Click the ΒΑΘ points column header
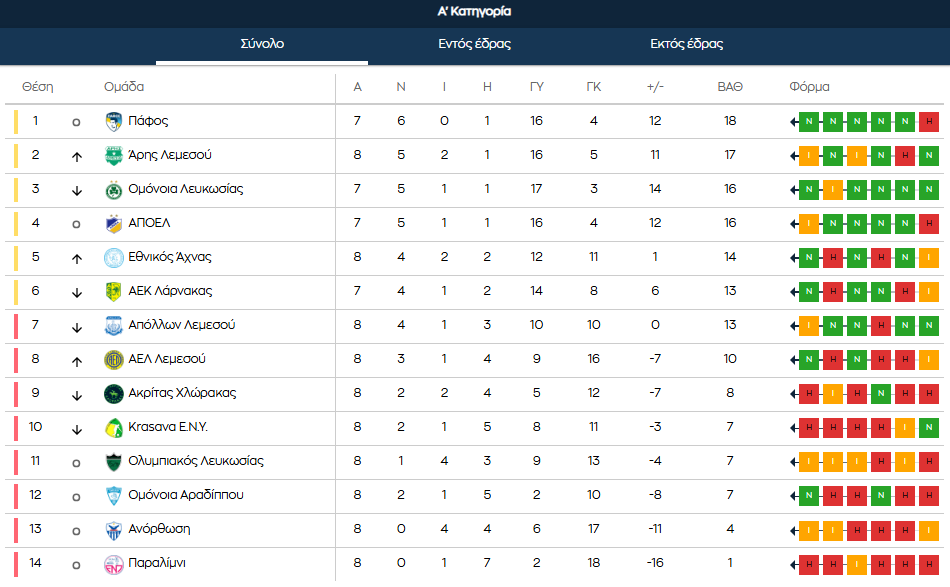Image resolution: width=950 pixels, height=587 pixels. [730, 87]
